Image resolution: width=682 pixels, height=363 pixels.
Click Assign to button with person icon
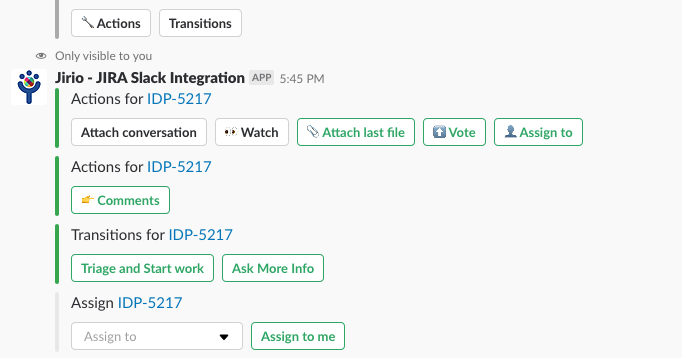click(538, 132)
